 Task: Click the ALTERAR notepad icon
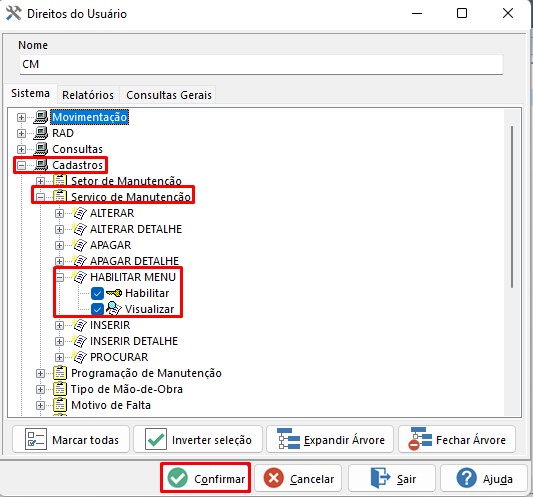[80, 213]
